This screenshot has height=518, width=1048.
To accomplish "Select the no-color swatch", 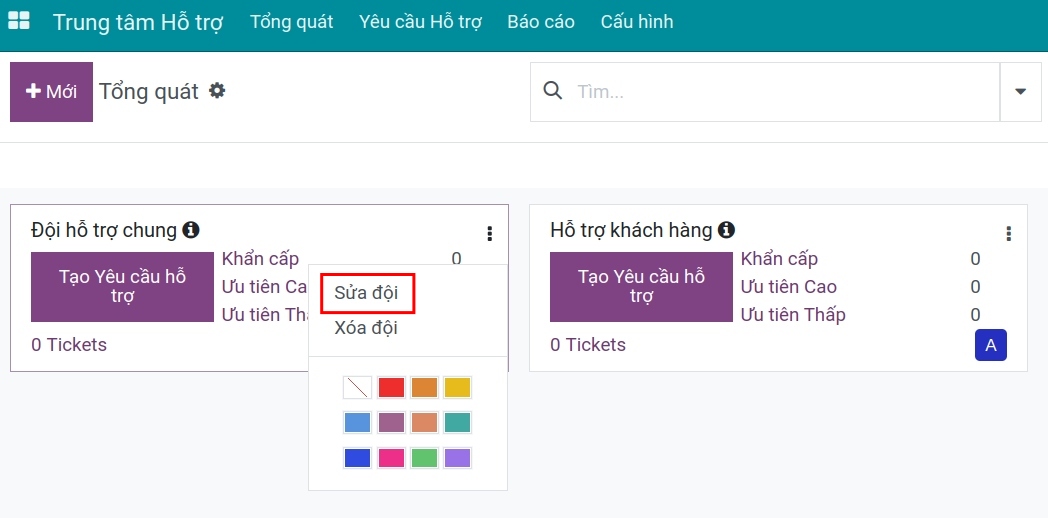I will [358, 388].
